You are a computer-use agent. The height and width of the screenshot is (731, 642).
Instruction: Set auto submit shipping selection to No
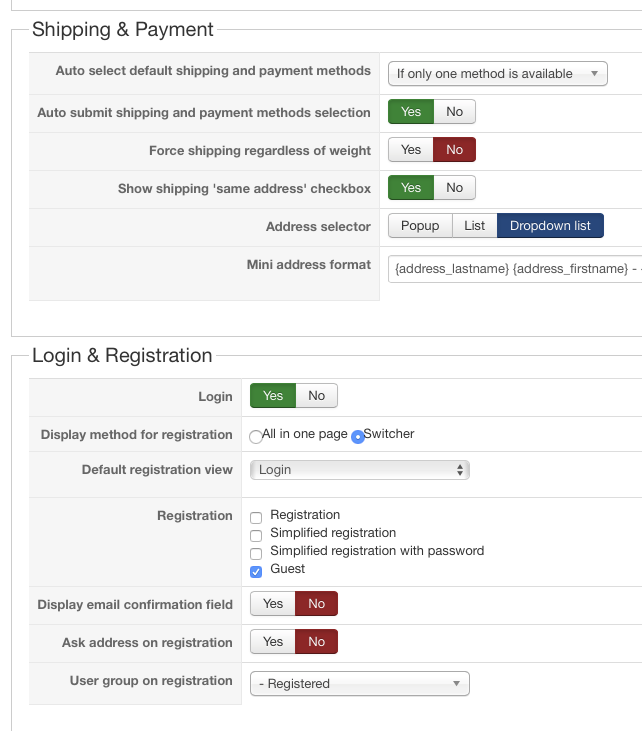[455, 112]
